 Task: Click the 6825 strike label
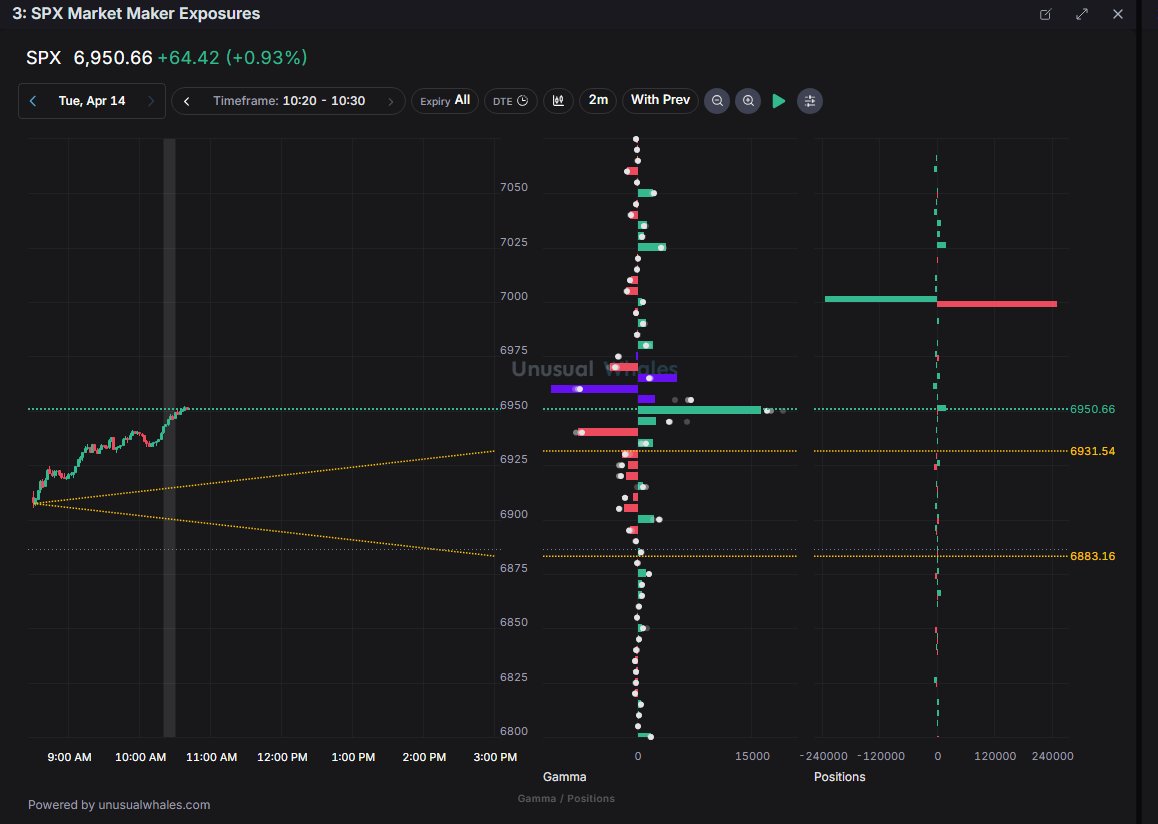[x=514, y=678]
